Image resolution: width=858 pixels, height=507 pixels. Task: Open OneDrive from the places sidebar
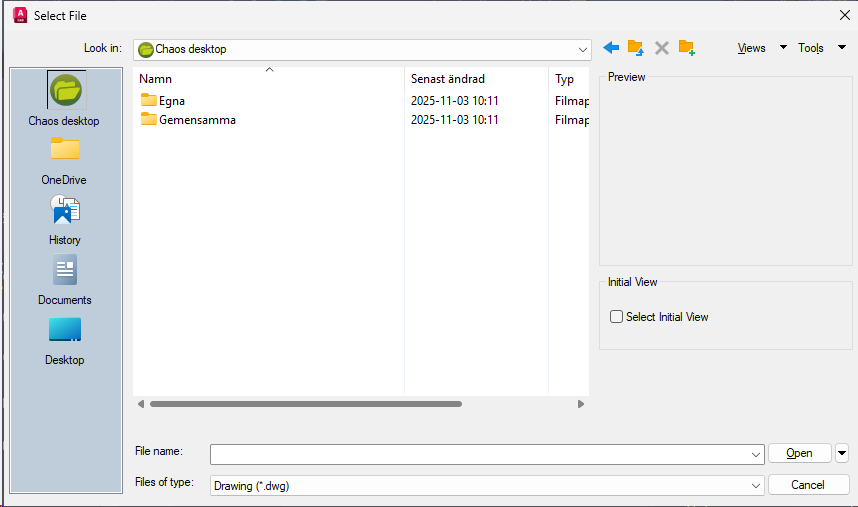tap(64, 160)
